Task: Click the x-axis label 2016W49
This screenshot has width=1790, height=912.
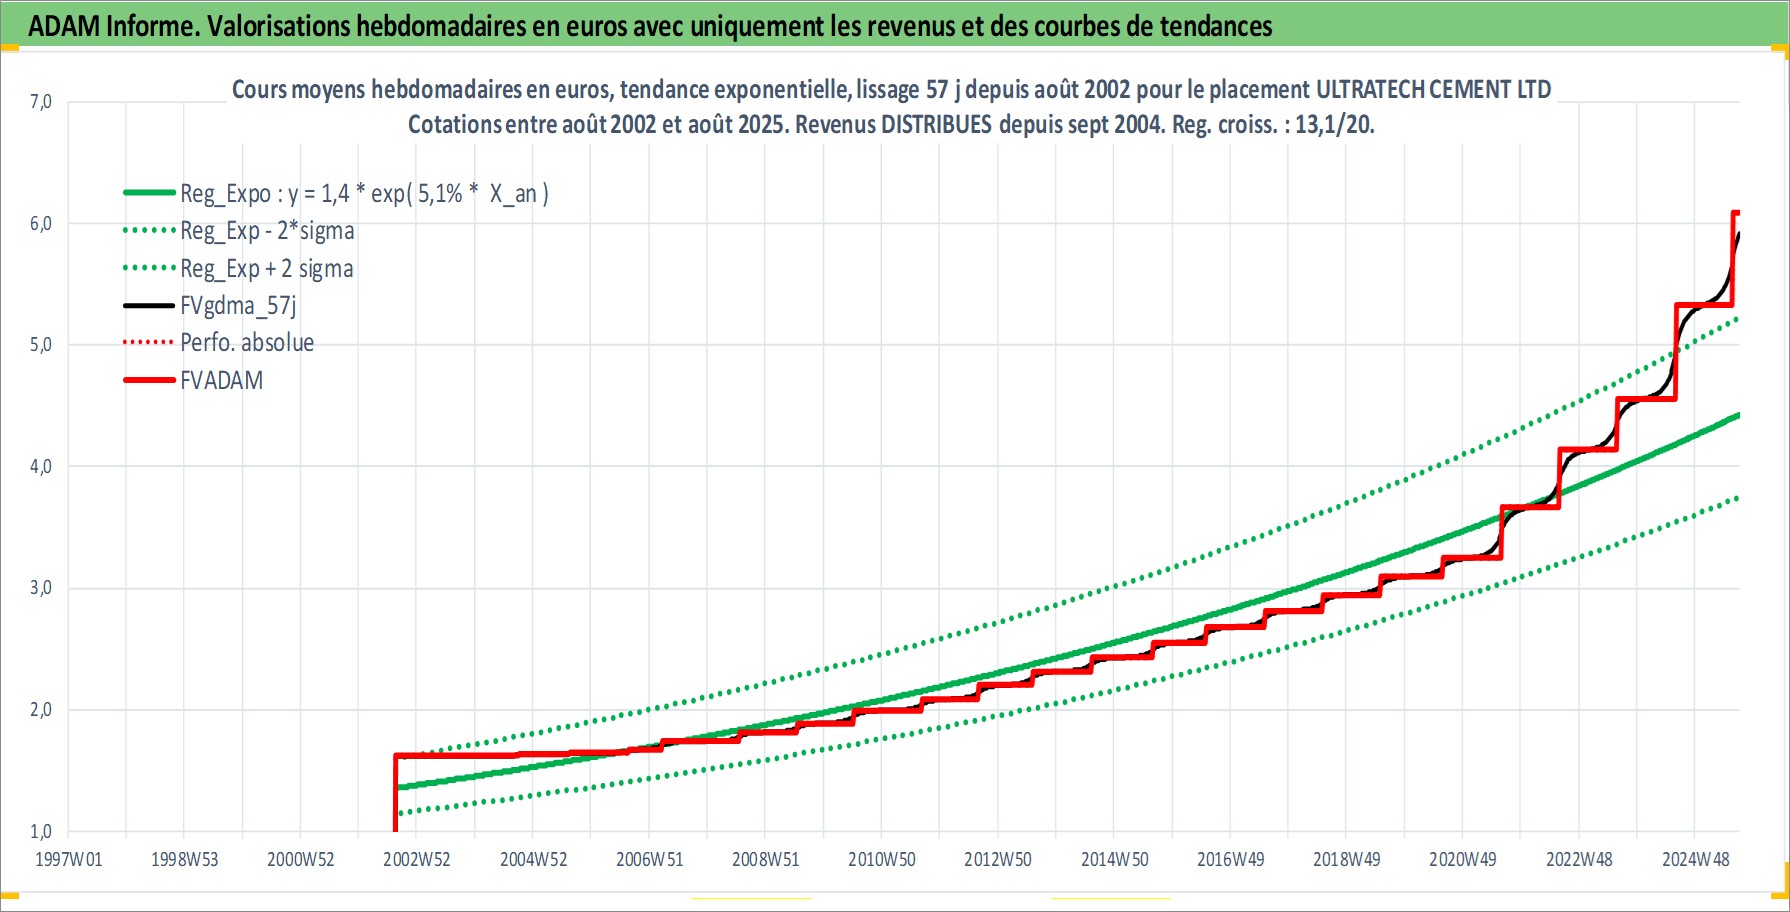Action: 1231,860
